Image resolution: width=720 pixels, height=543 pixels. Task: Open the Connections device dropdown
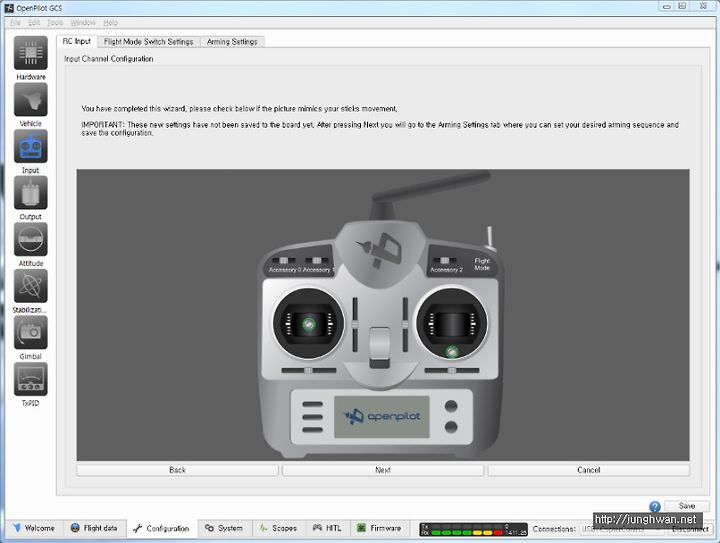[x=620, y=529]
